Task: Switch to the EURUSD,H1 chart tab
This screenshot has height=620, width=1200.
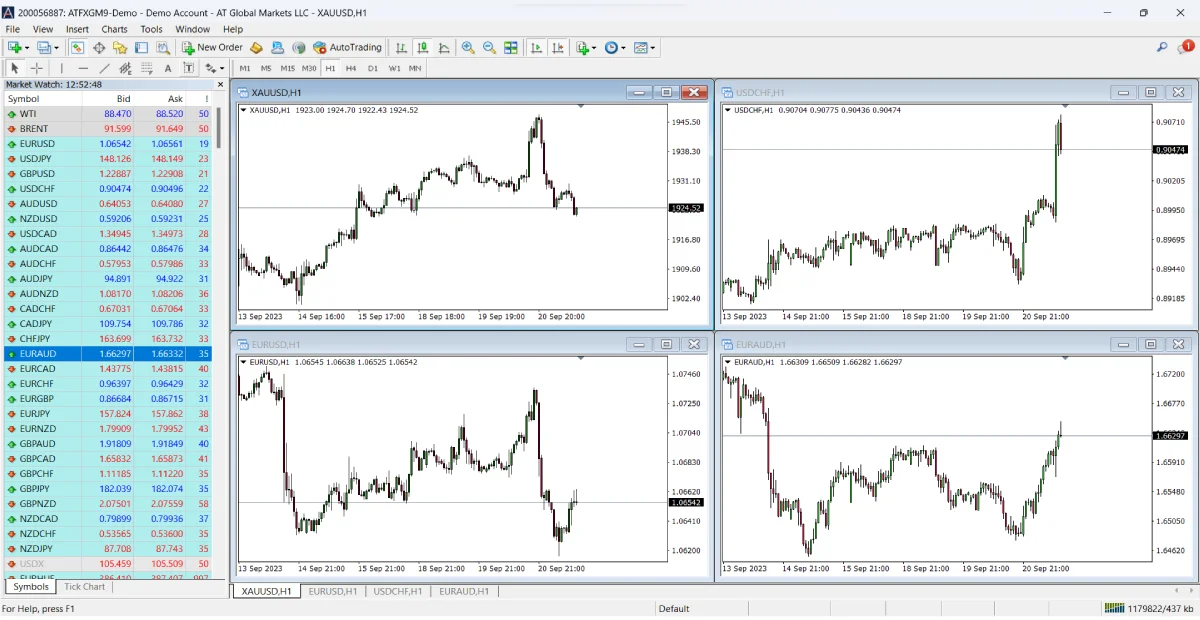Action: point(332,591)
